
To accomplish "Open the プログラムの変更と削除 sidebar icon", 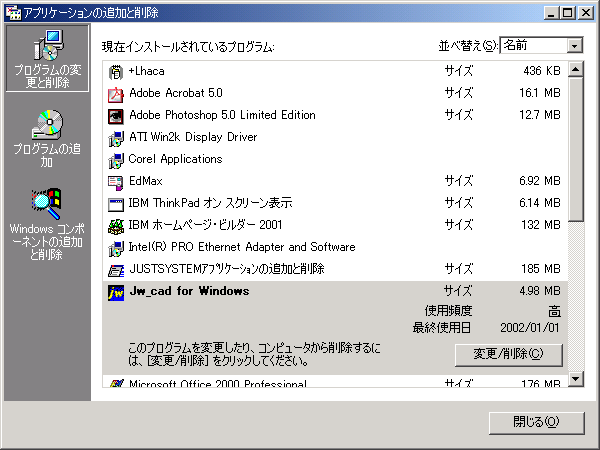I will 48,45.
